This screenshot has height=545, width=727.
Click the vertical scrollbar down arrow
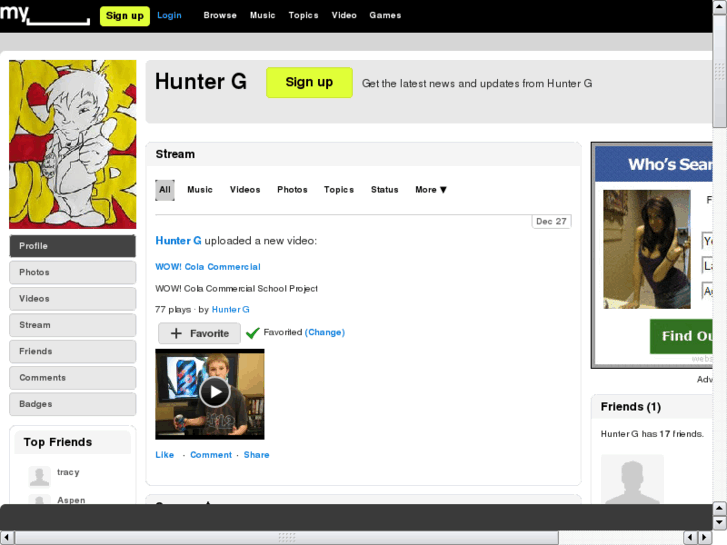pyautogui.click(x=720, y=523)
